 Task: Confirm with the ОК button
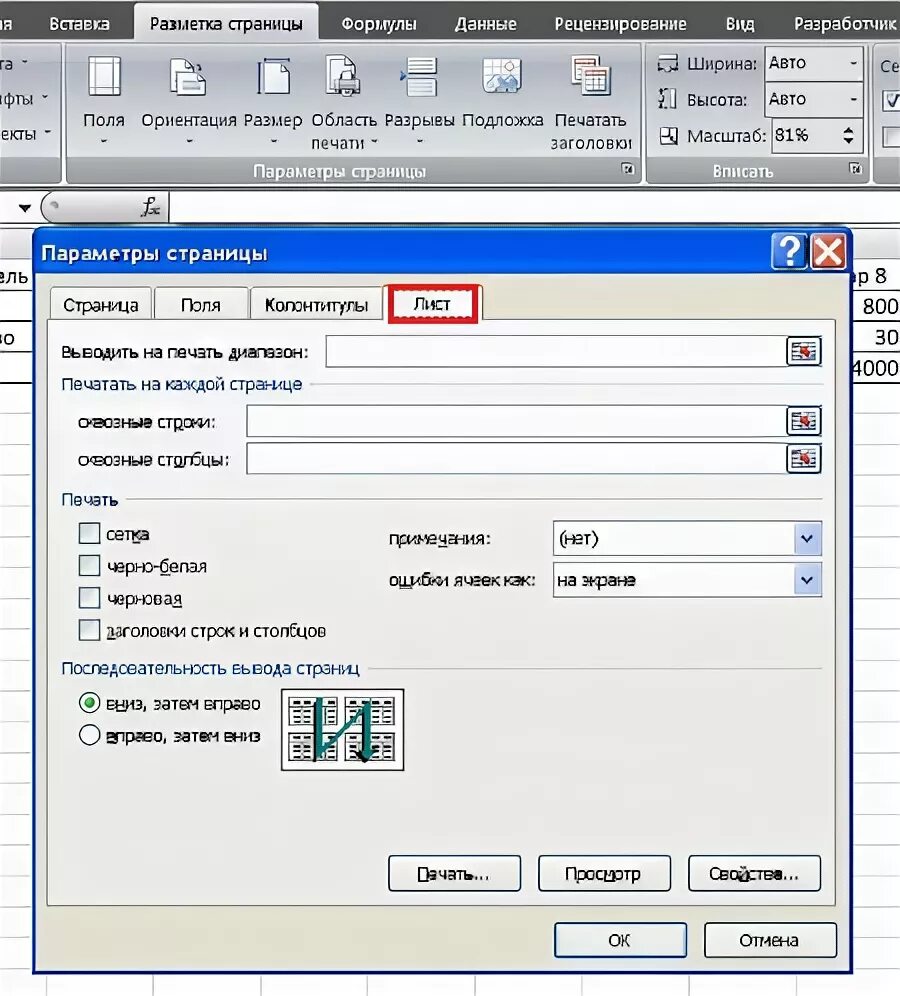click(620, 940)
